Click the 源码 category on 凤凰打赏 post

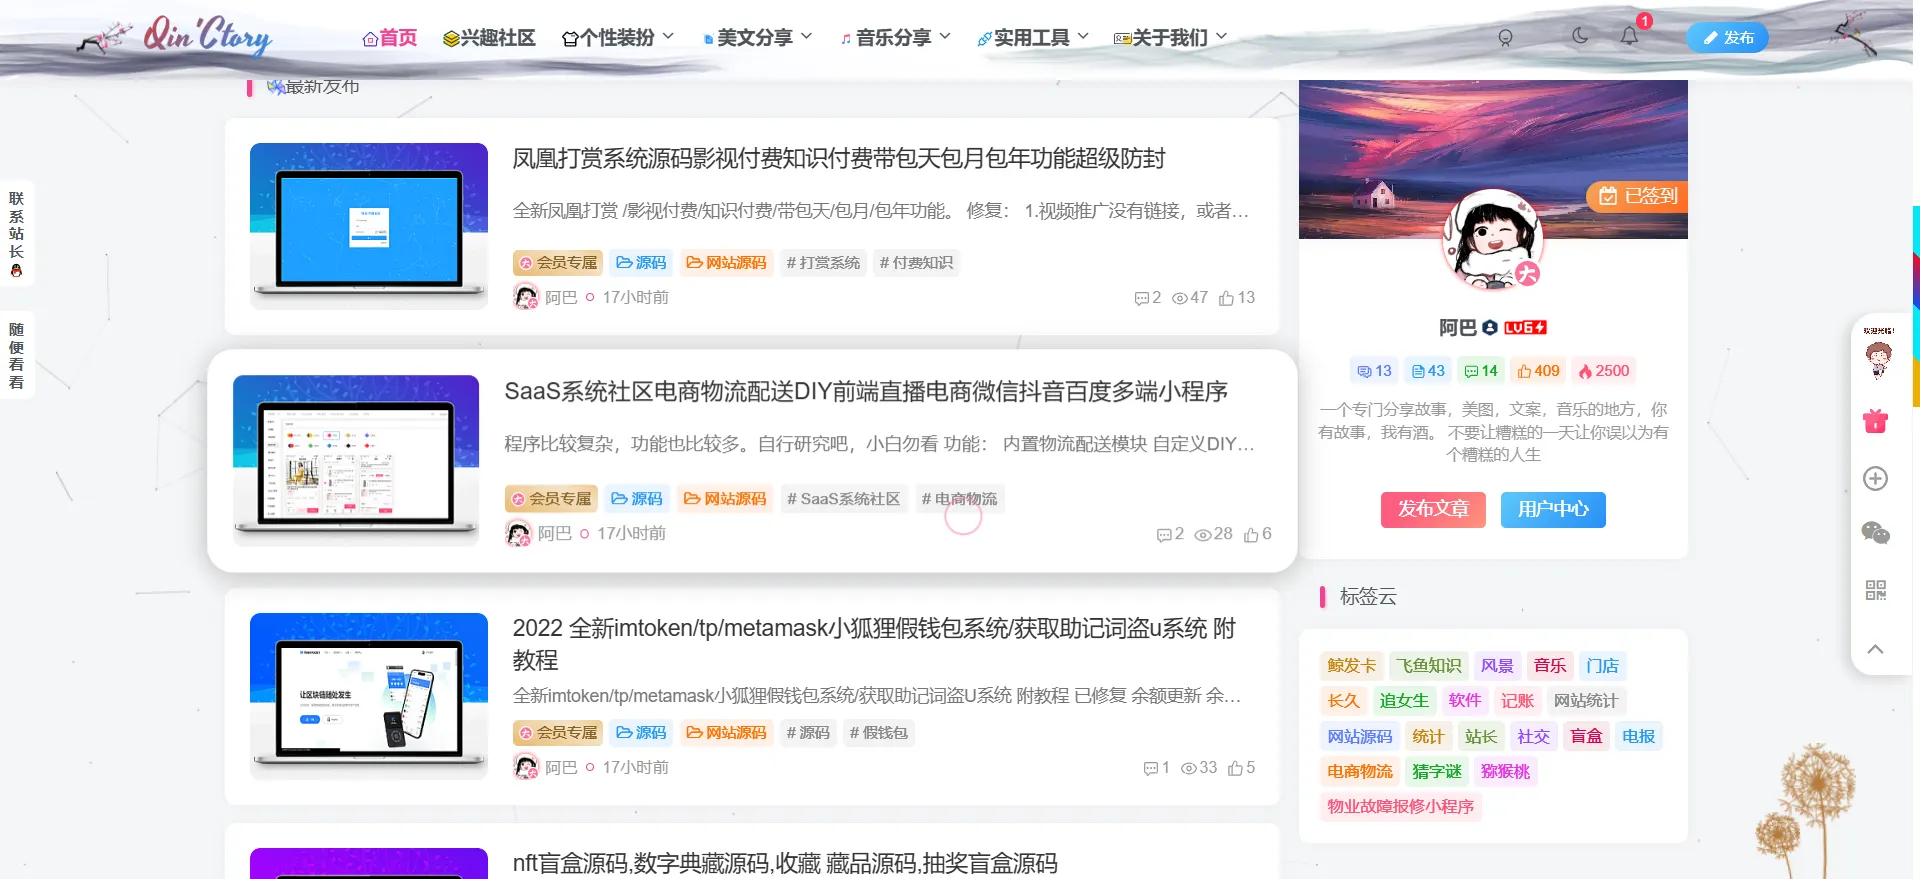click(641, 263)
